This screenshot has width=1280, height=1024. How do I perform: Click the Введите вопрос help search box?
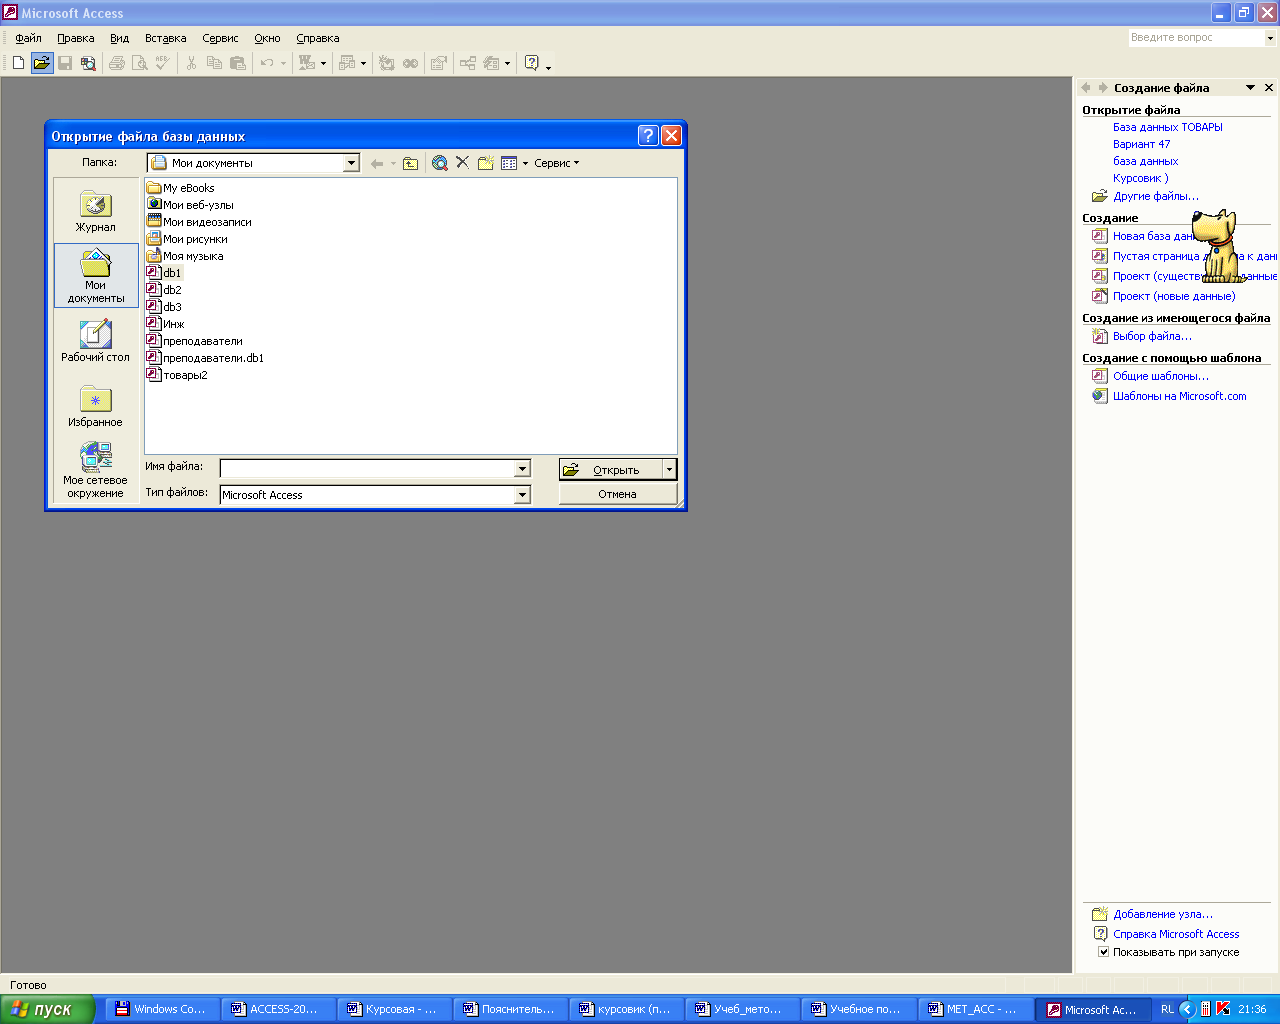[1196, 38]
